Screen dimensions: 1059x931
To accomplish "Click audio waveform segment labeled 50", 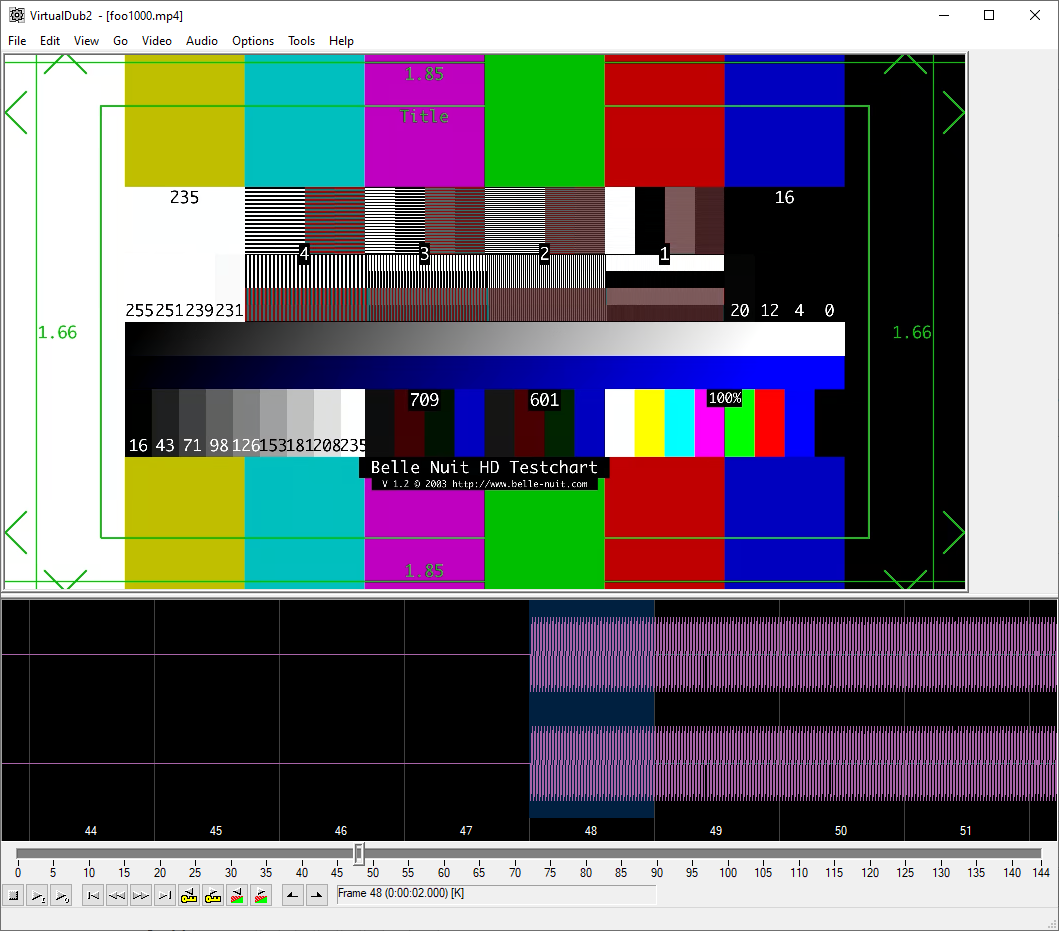I will (841, 710).
